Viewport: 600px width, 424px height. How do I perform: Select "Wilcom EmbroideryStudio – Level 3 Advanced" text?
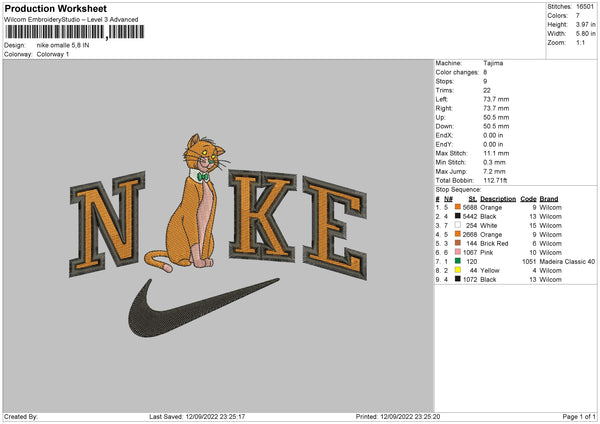point(71,20)
